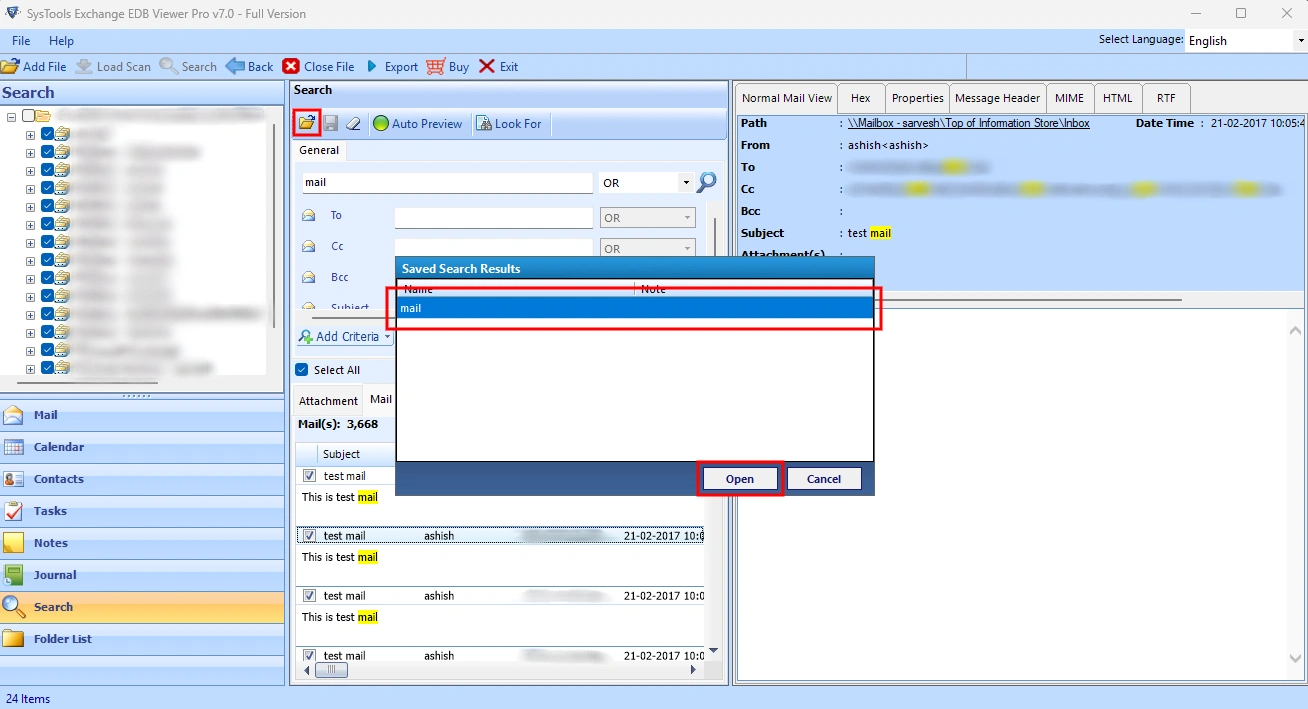Click the Export toolbar button
The image size is (1308, 709).
click(x=391, y=66)
